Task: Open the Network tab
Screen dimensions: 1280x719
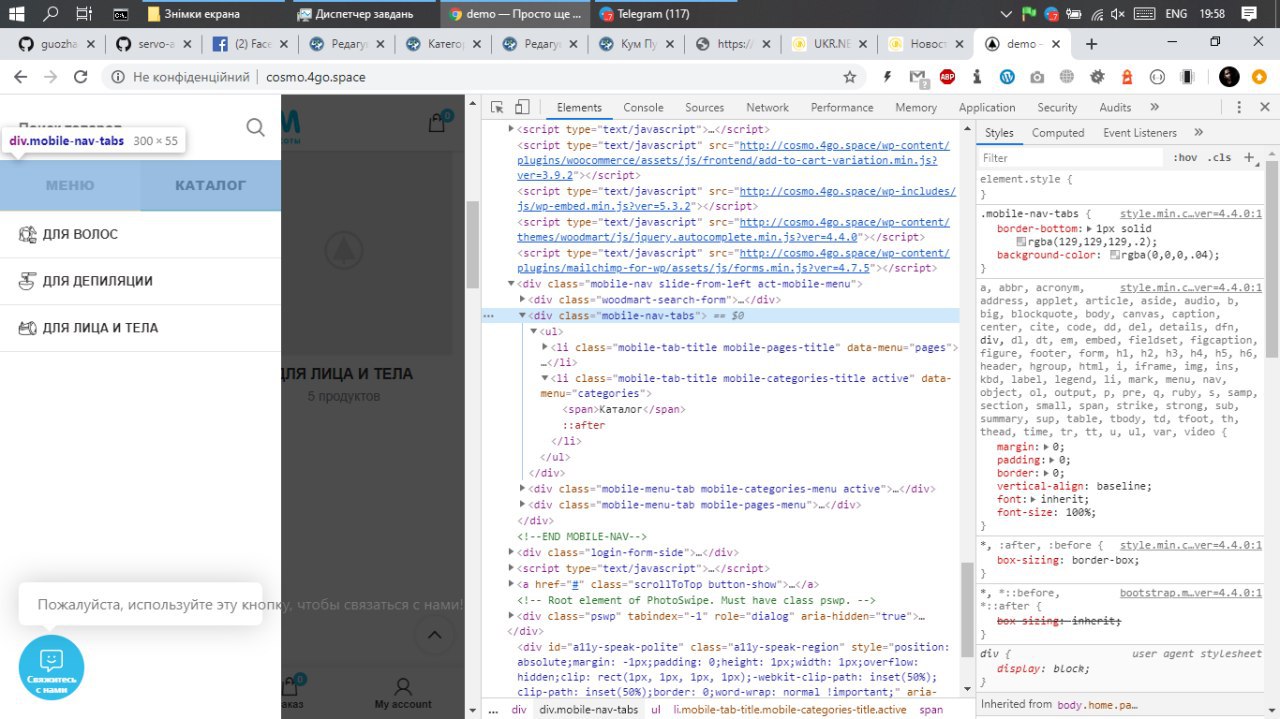Action: click(x=767, y=108)
